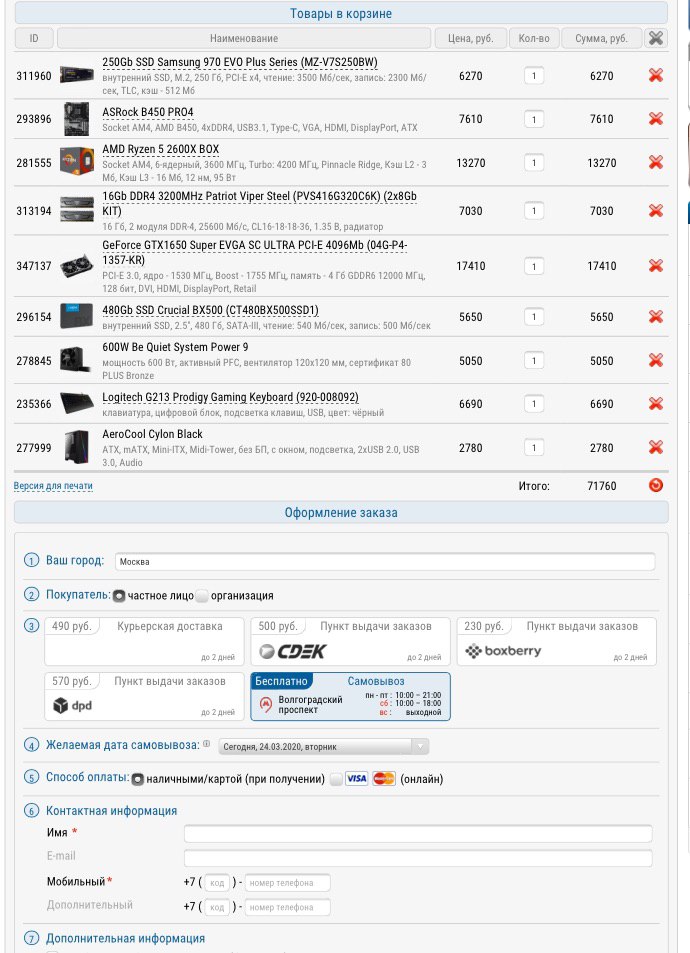The width and height of the screenshot is (690, 953).
Task: Click the Дополнительный phone code field
Action: (x=217, y=907)
